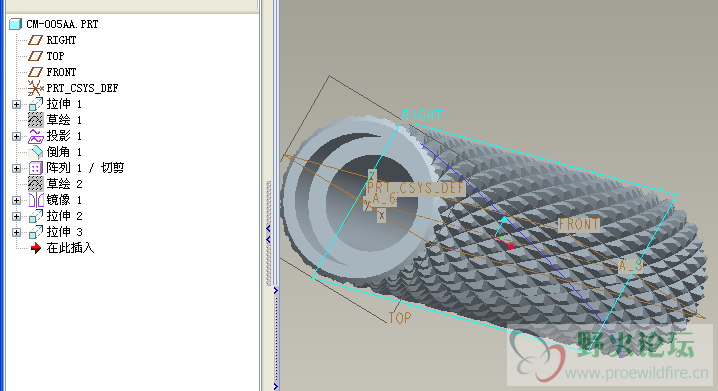Expand the 阵列 1 / 切剪 node
The width and height of the screenshot is (718, 391).
16,168
